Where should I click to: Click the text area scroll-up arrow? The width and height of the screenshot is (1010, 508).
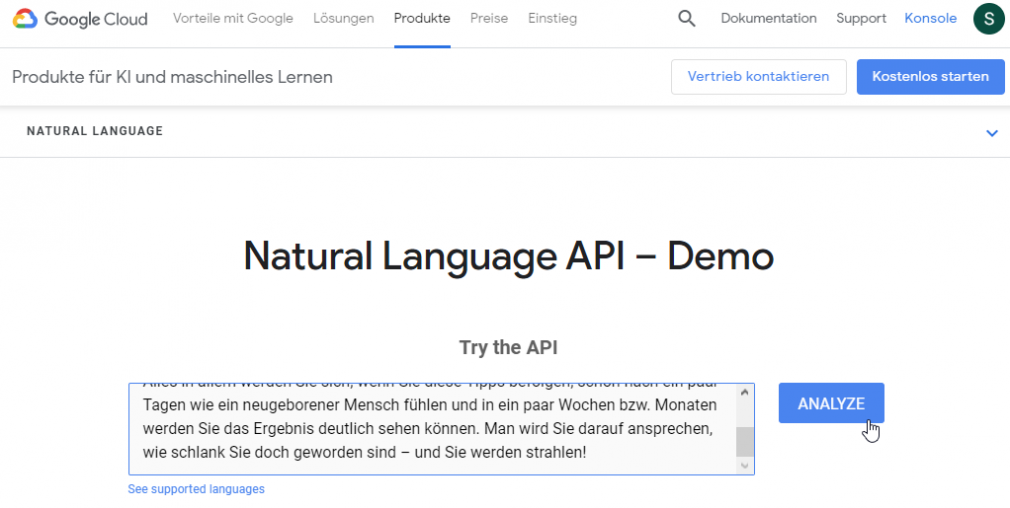[745, 392]
